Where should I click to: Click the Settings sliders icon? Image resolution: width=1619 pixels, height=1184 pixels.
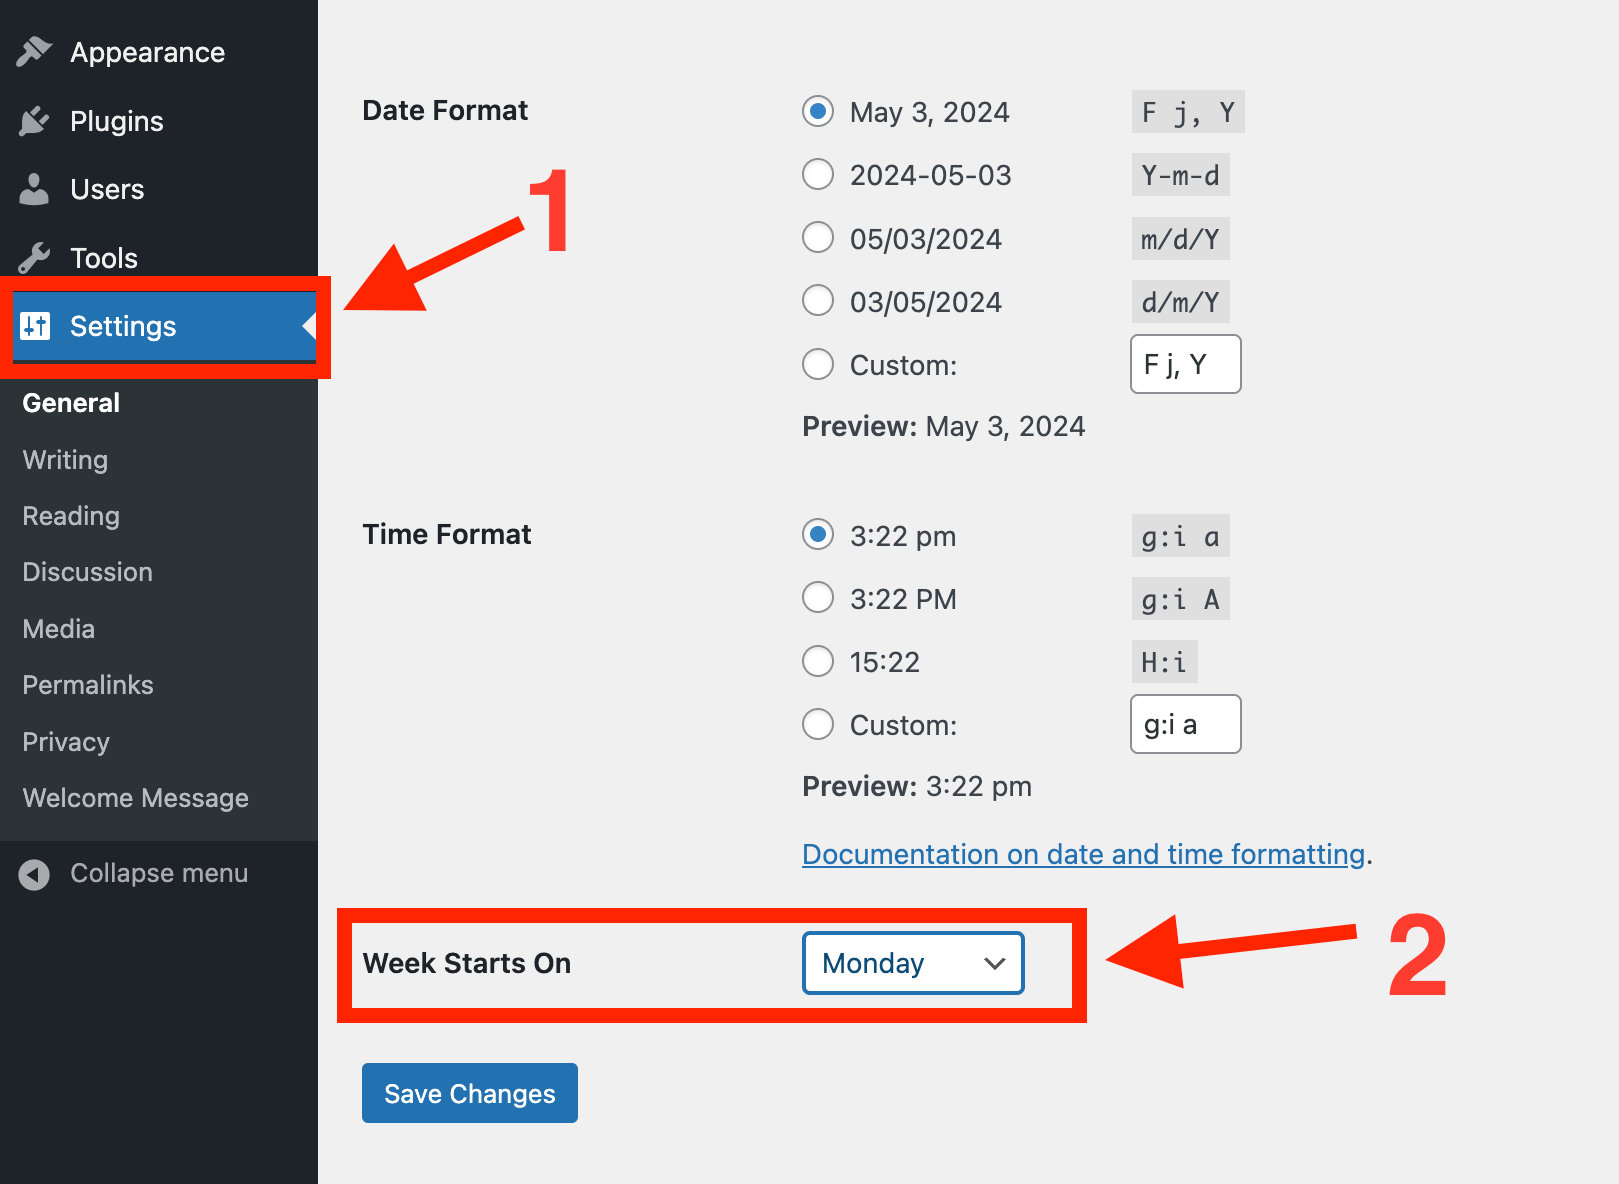34,326
